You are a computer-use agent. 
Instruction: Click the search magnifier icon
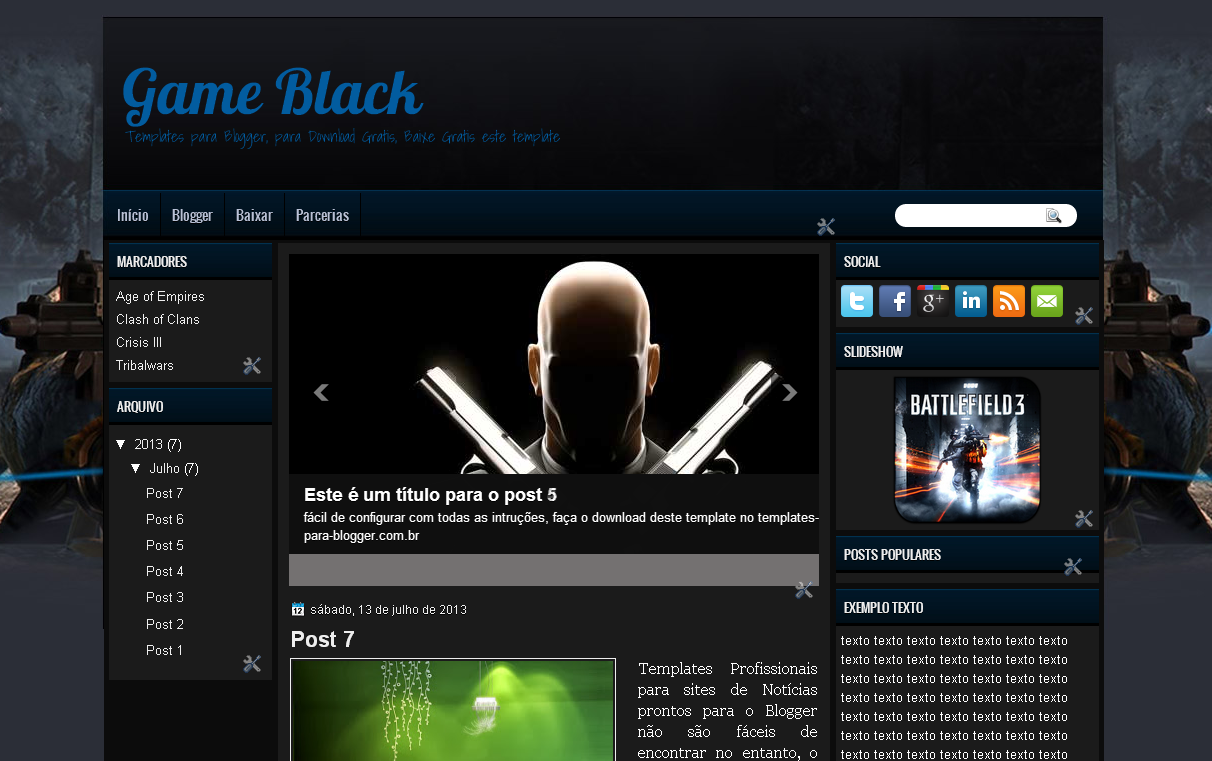pos(1054,215)
